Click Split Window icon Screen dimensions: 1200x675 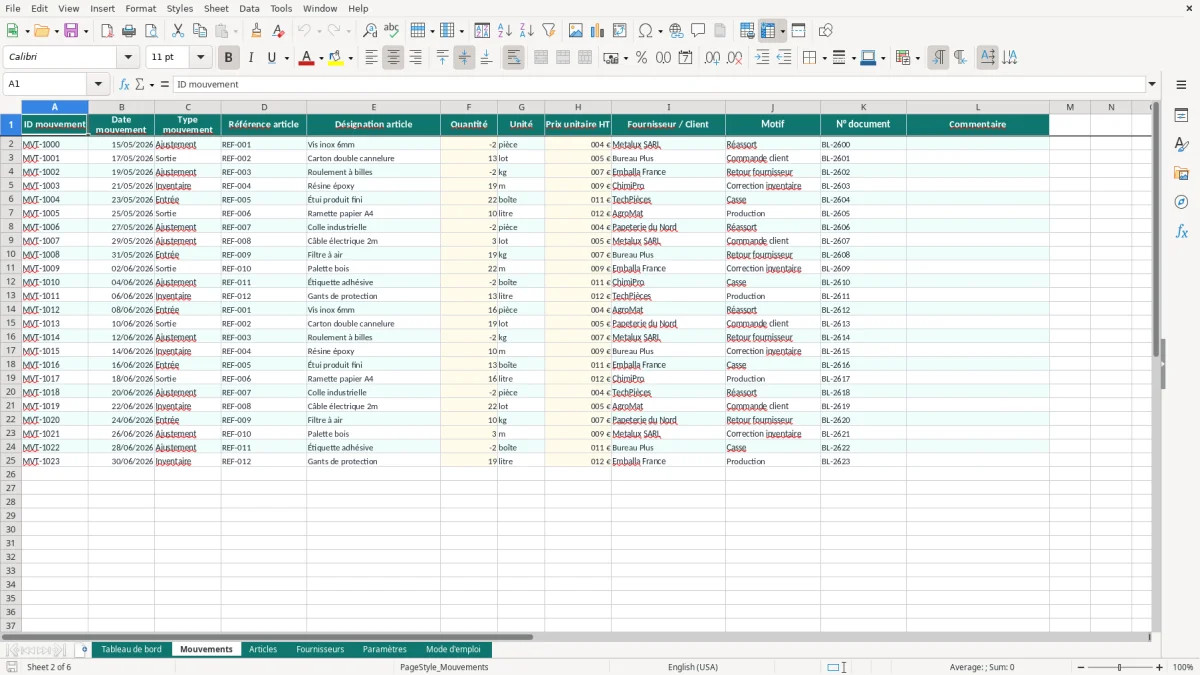(798, 31)
